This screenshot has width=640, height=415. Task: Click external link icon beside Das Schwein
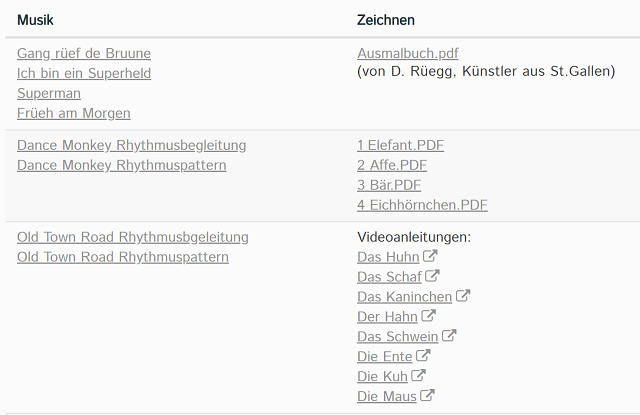[x=449, y=335]
